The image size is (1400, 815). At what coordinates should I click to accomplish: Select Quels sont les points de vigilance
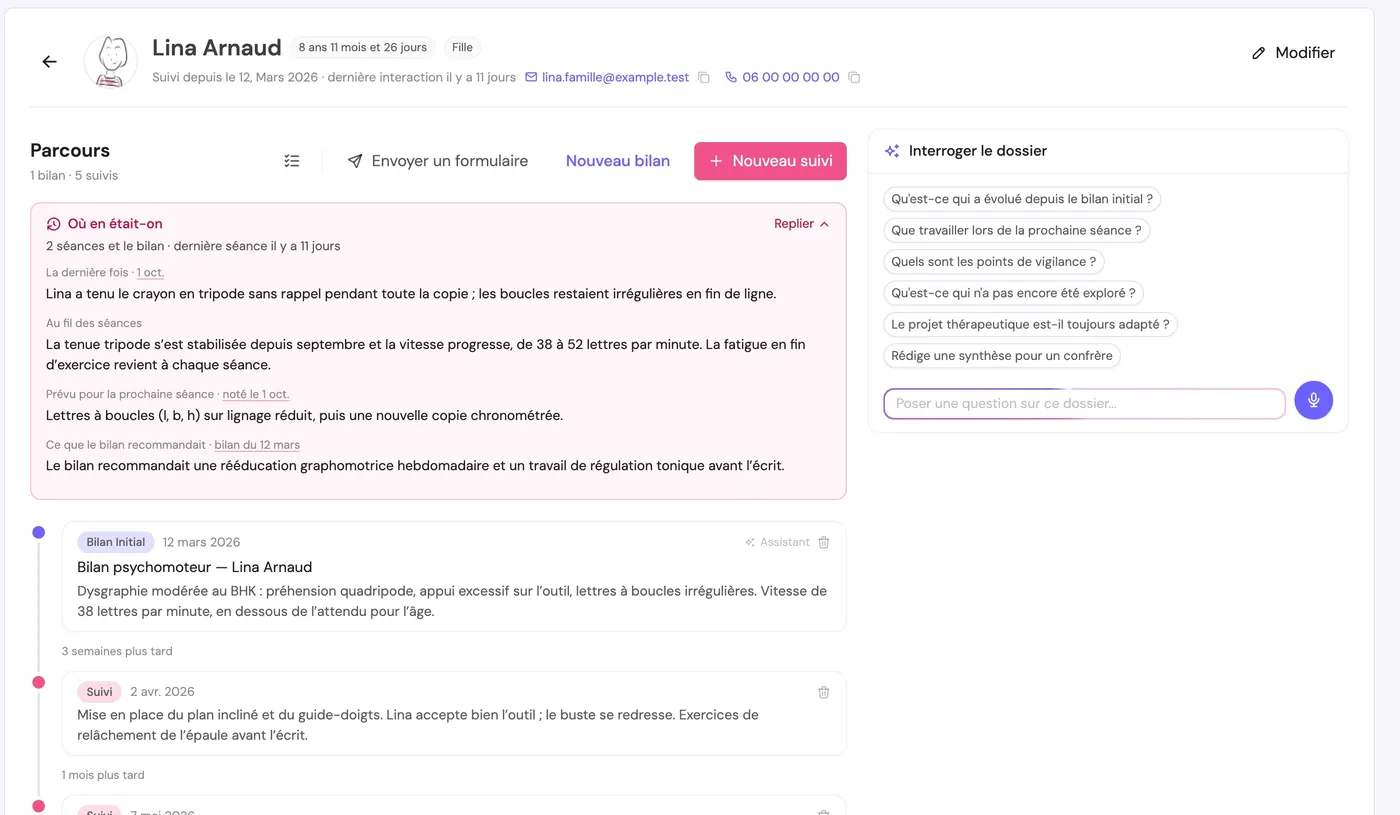[994, 261]
